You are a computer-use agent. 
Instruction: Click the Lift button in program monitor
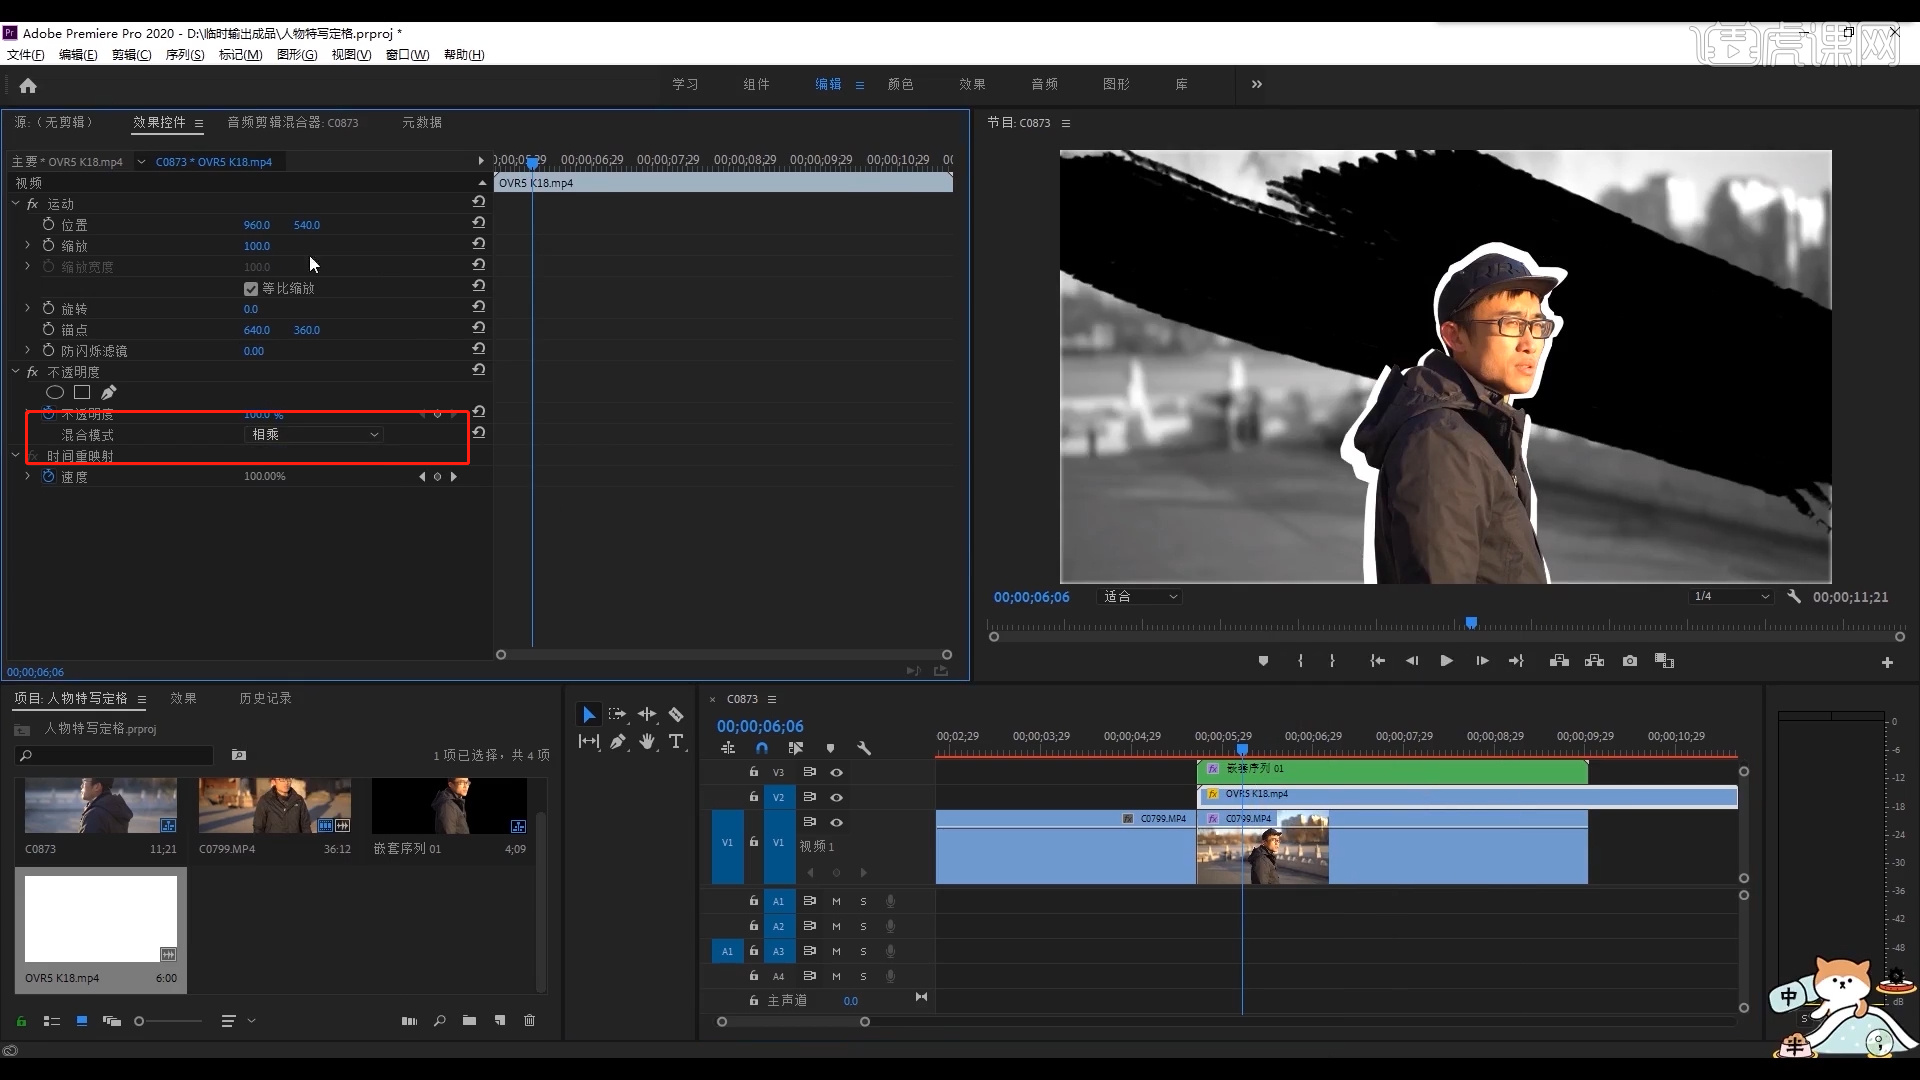pos(1559,661)
